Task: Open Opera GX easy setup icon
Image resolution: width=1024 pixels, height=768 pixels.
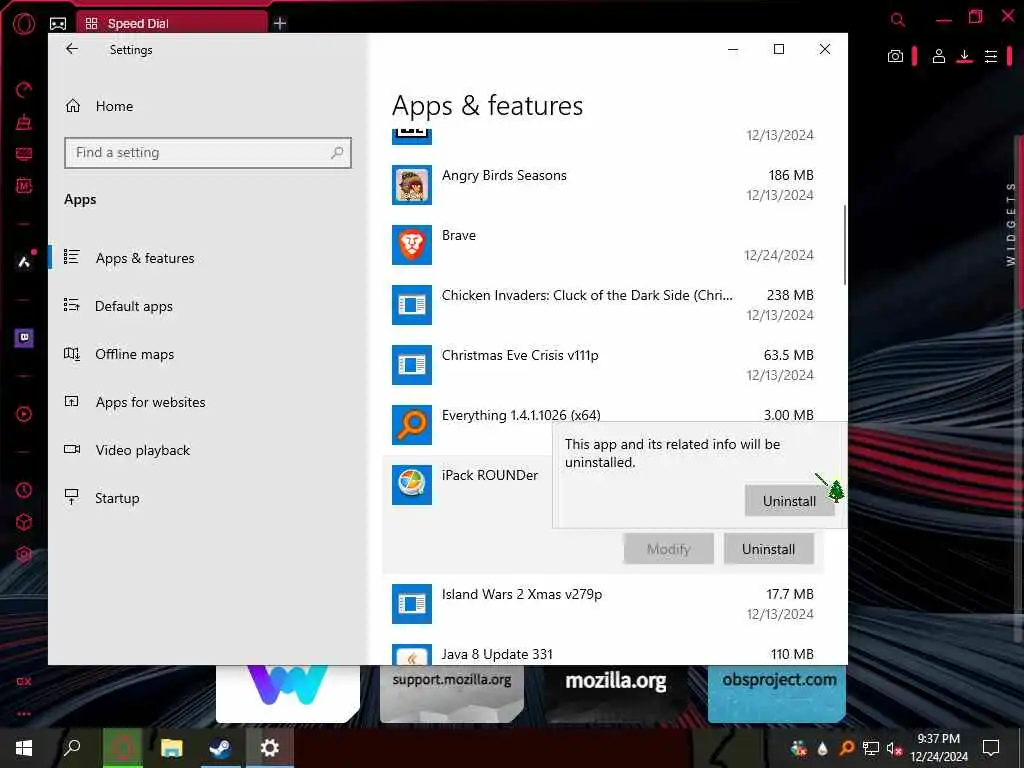Action: (x=991, y=56)
